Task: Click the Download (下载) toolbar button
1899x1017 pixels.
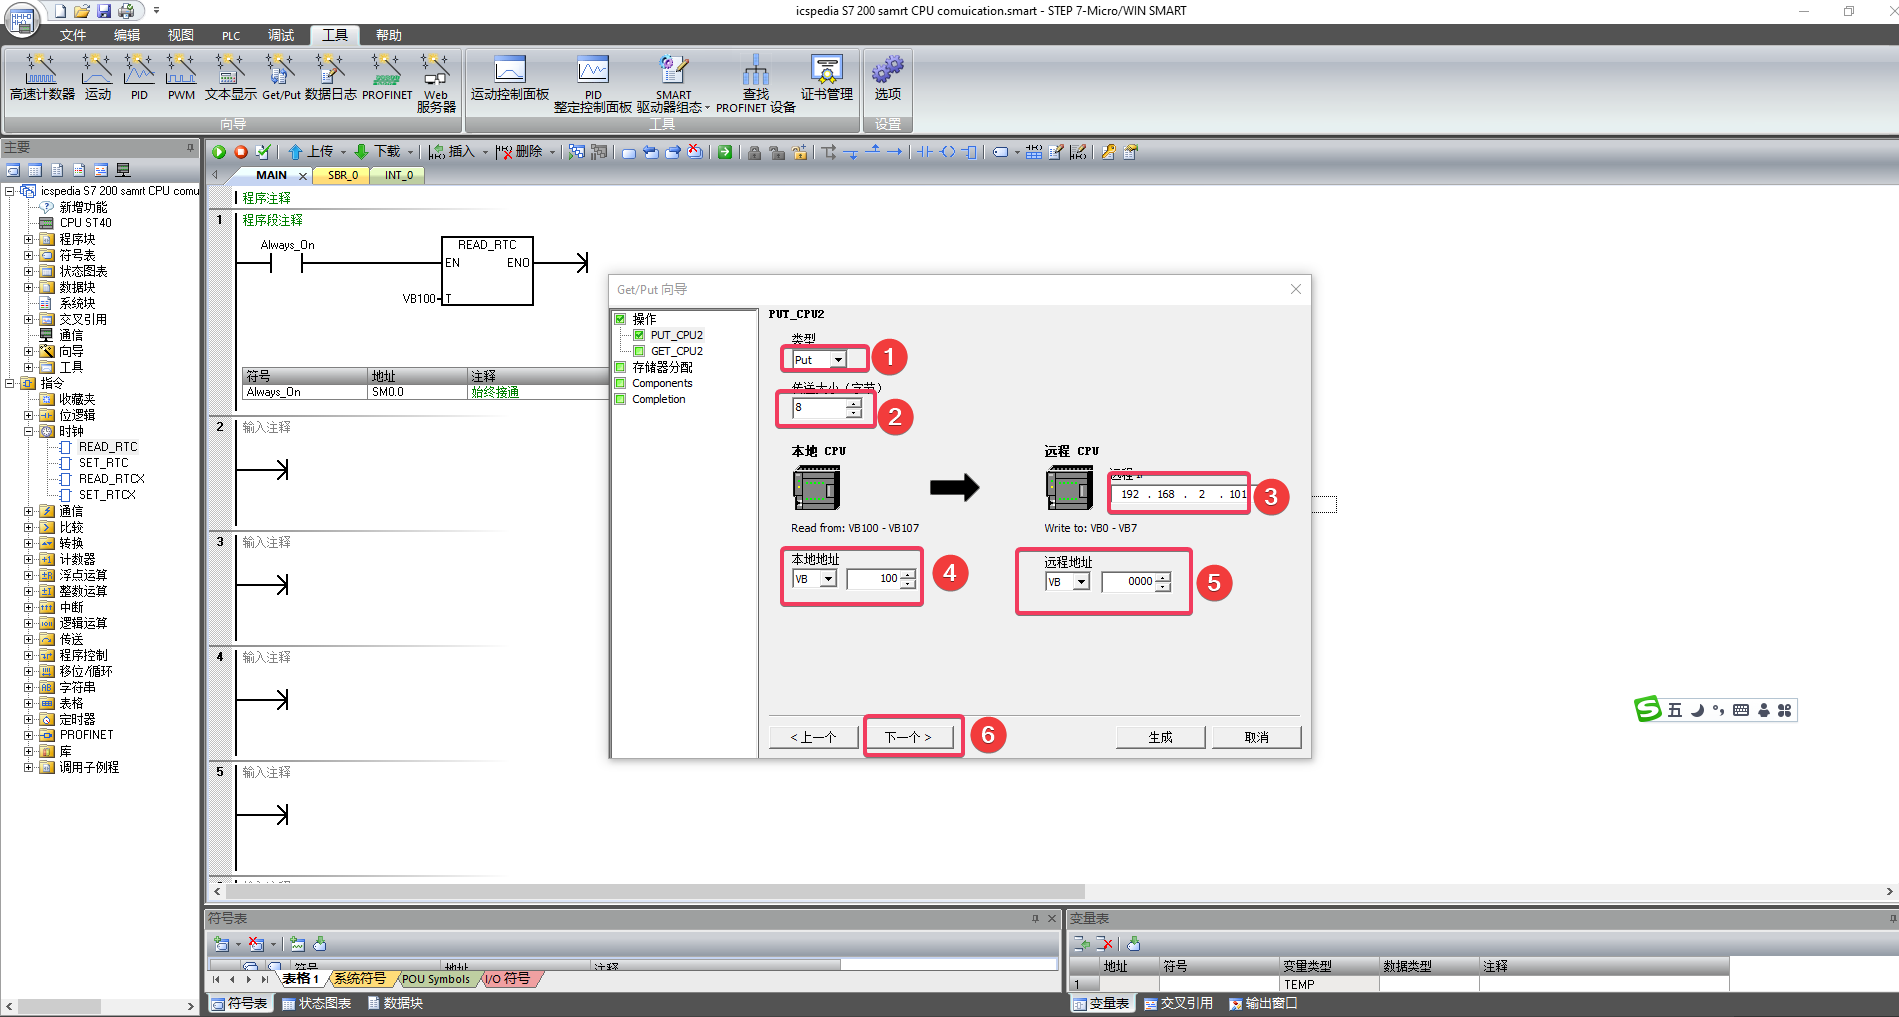Action: [377, 152]
